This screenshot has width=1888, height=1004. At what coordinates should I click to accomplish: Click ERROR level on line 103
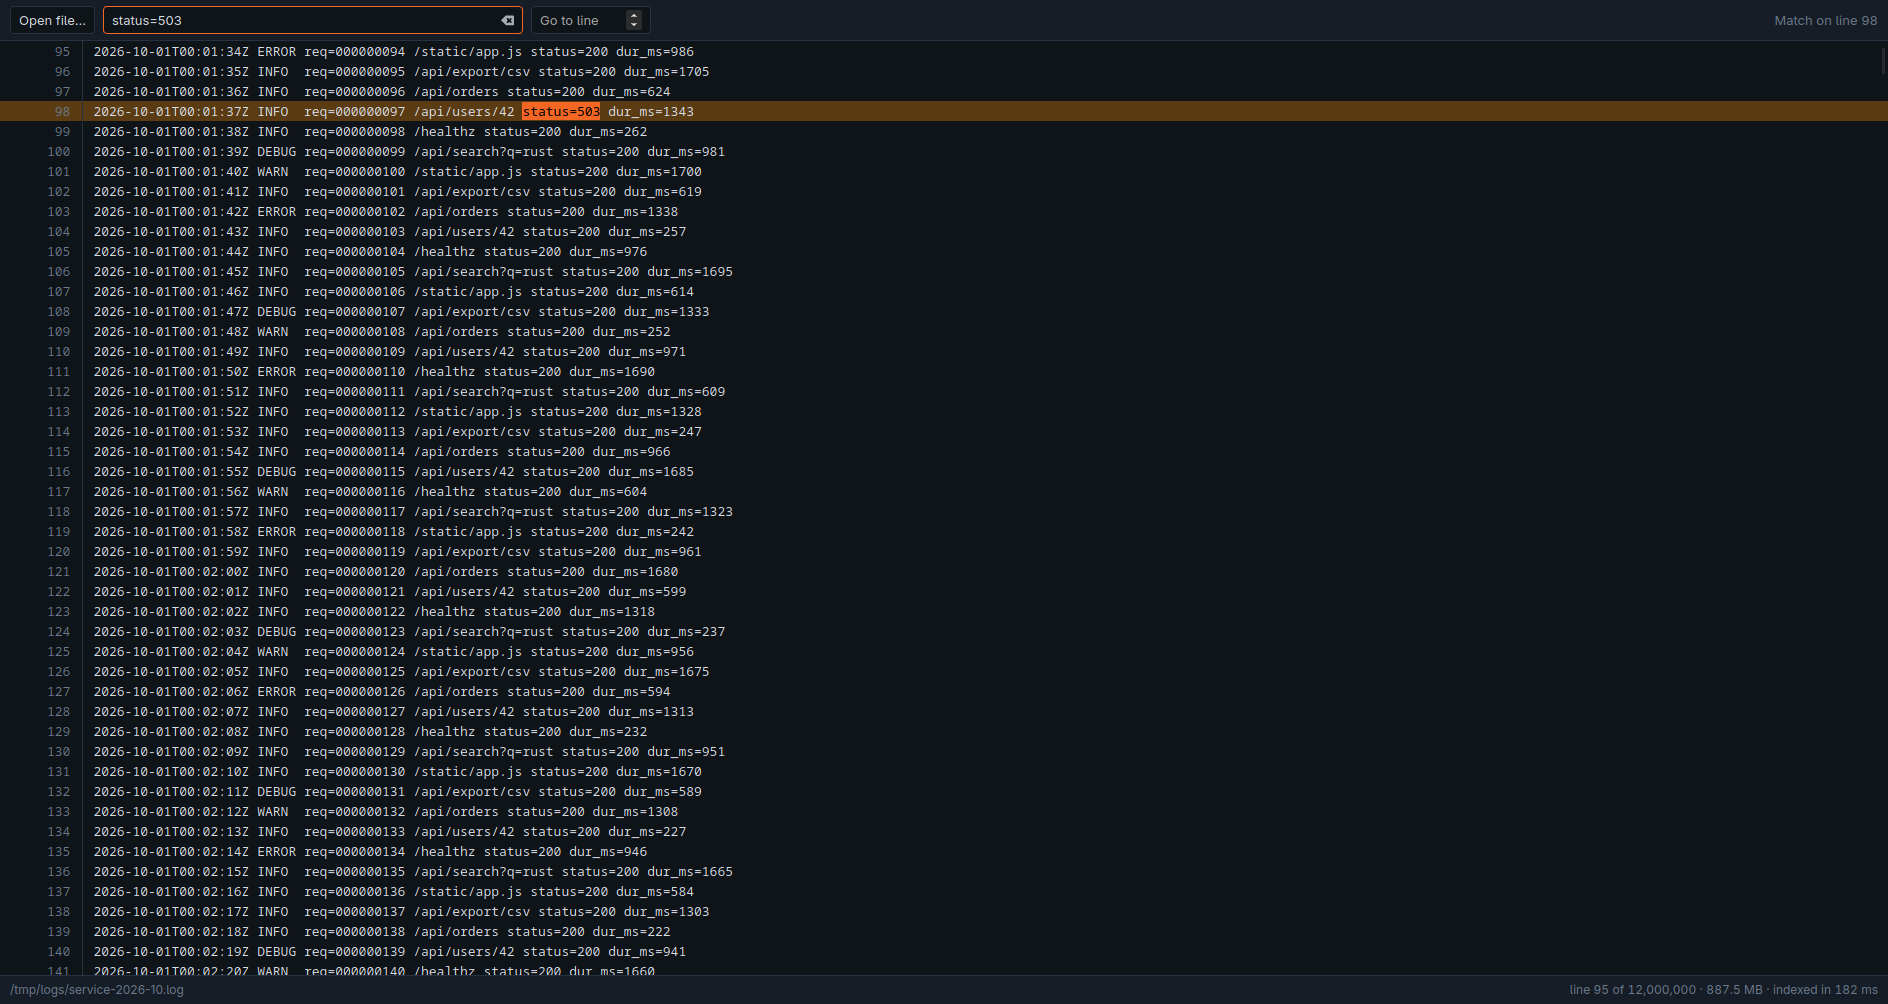(x=277, y=212)
